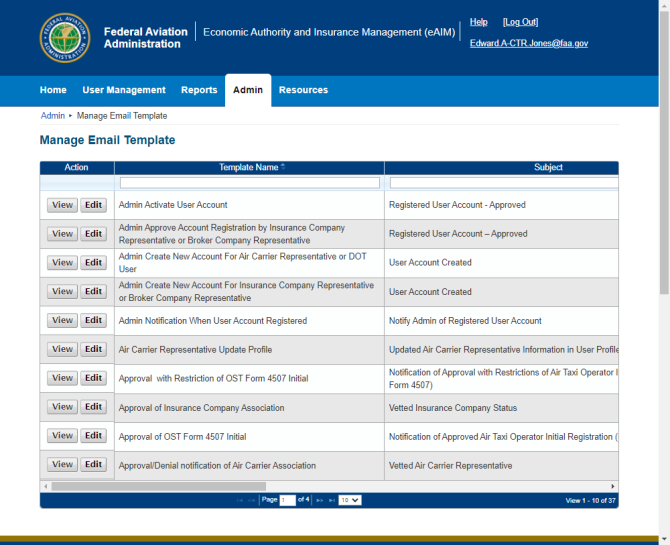Open Edward.A-CTR.Jones@faa.gov account link
Viewport: 670px width, 545px height.
(529, 43)
